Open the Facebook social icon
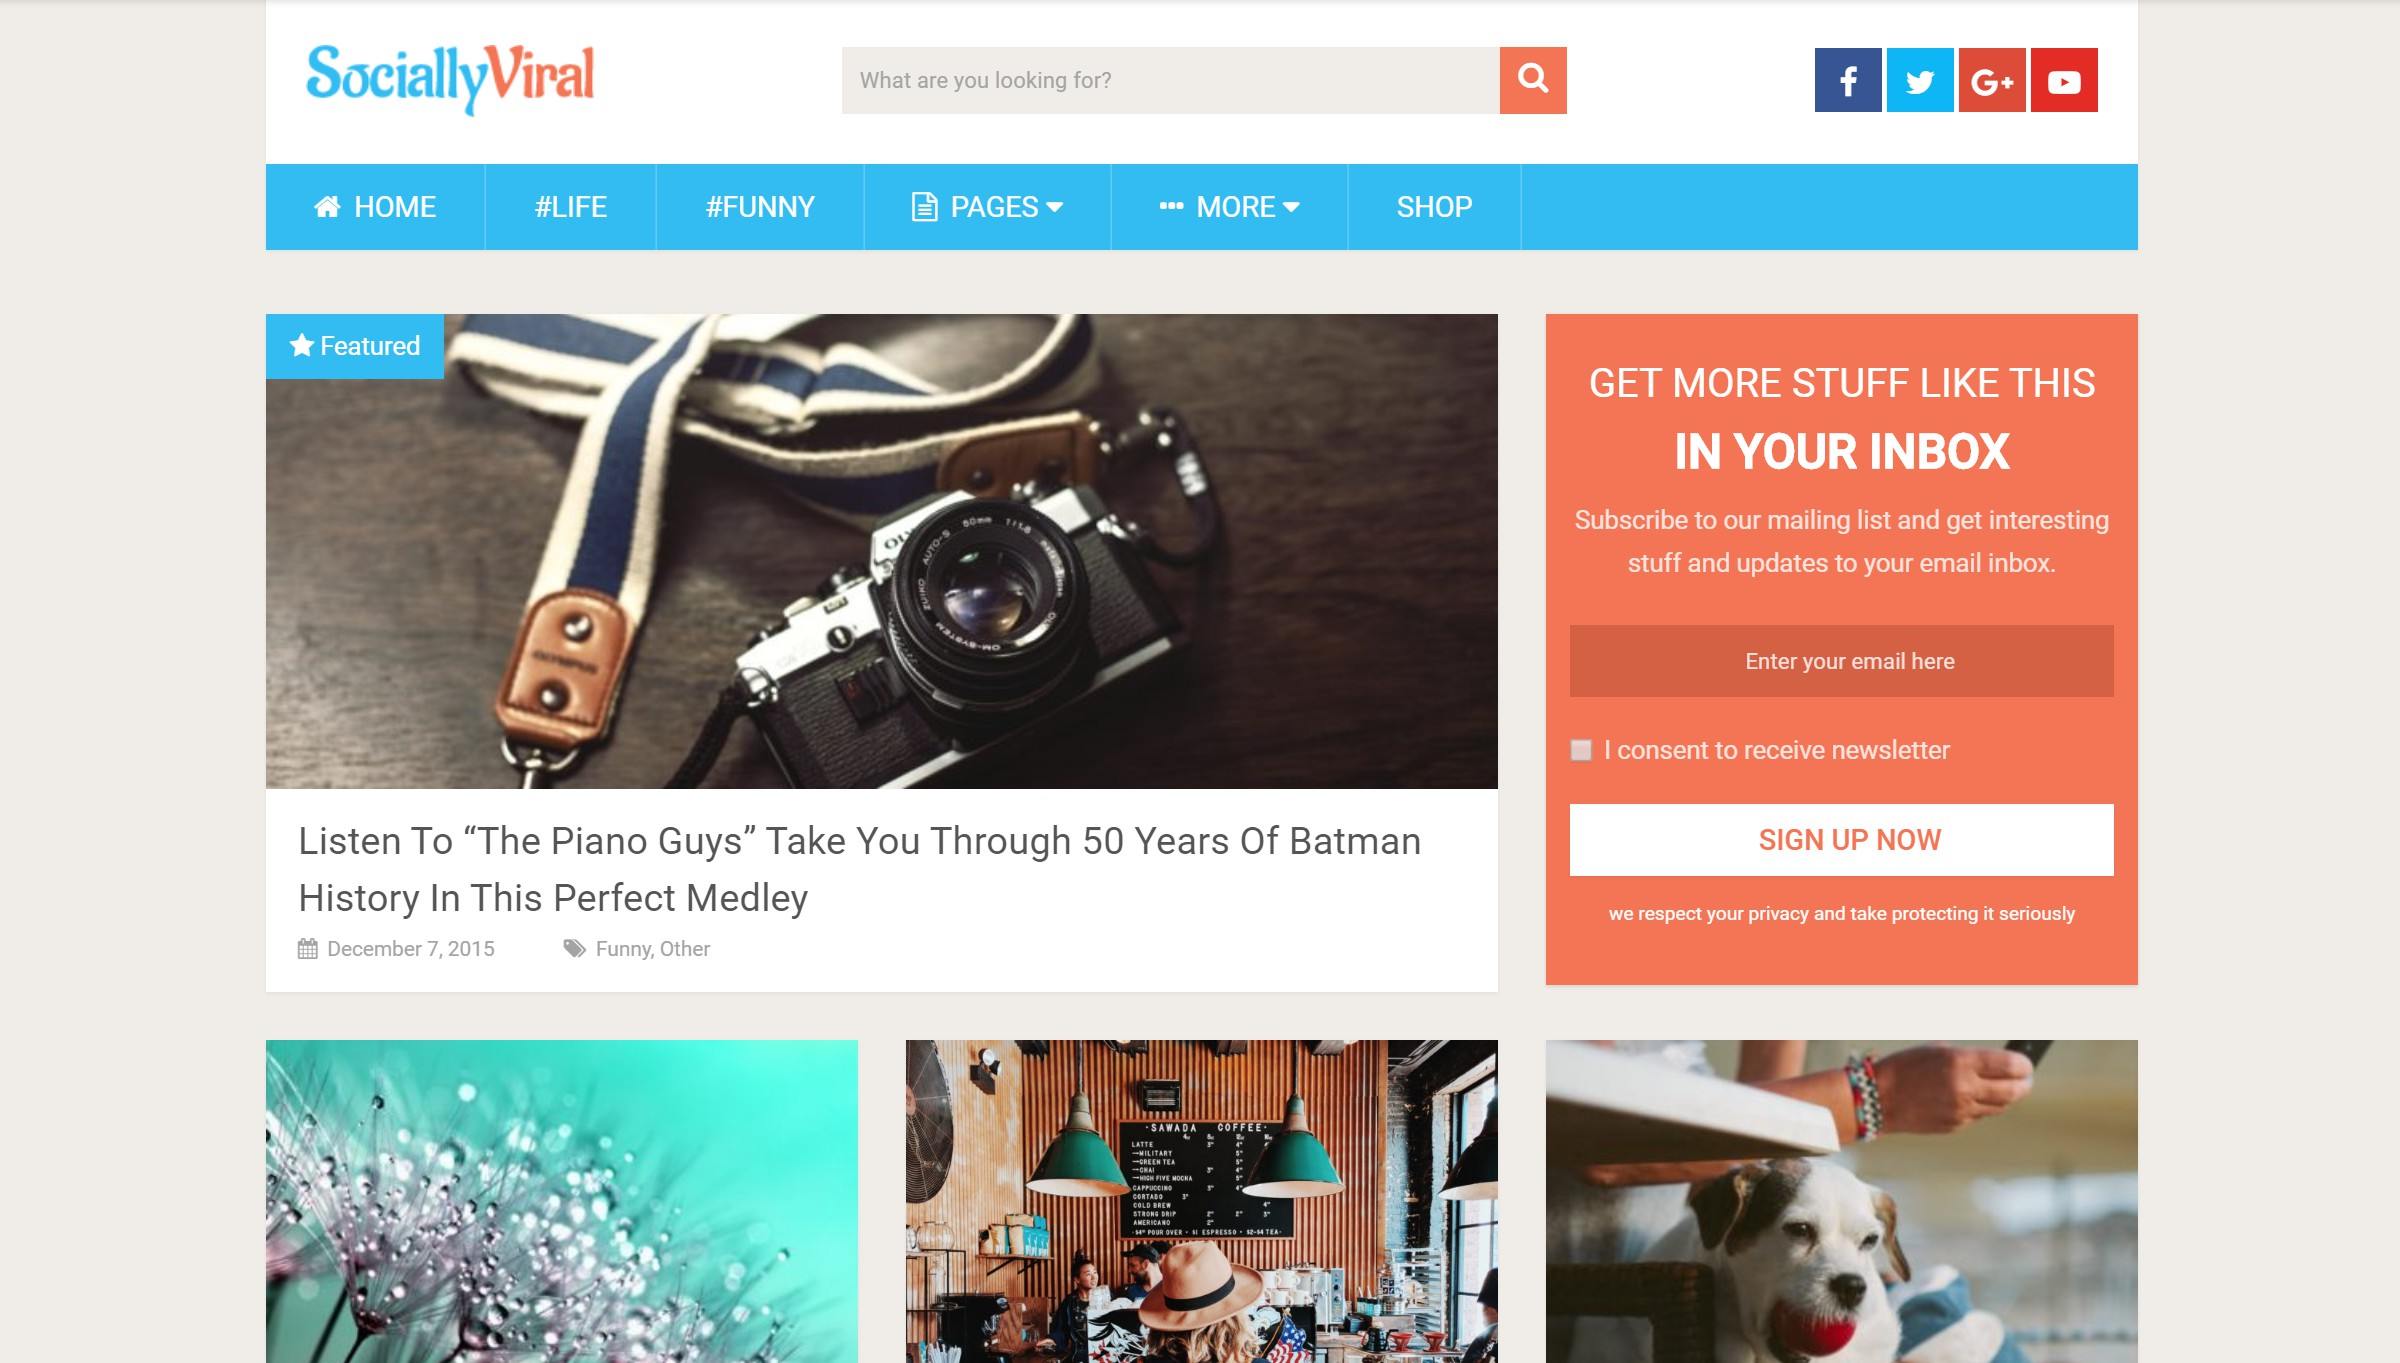2400x1363 pixels. point(1848,80)
